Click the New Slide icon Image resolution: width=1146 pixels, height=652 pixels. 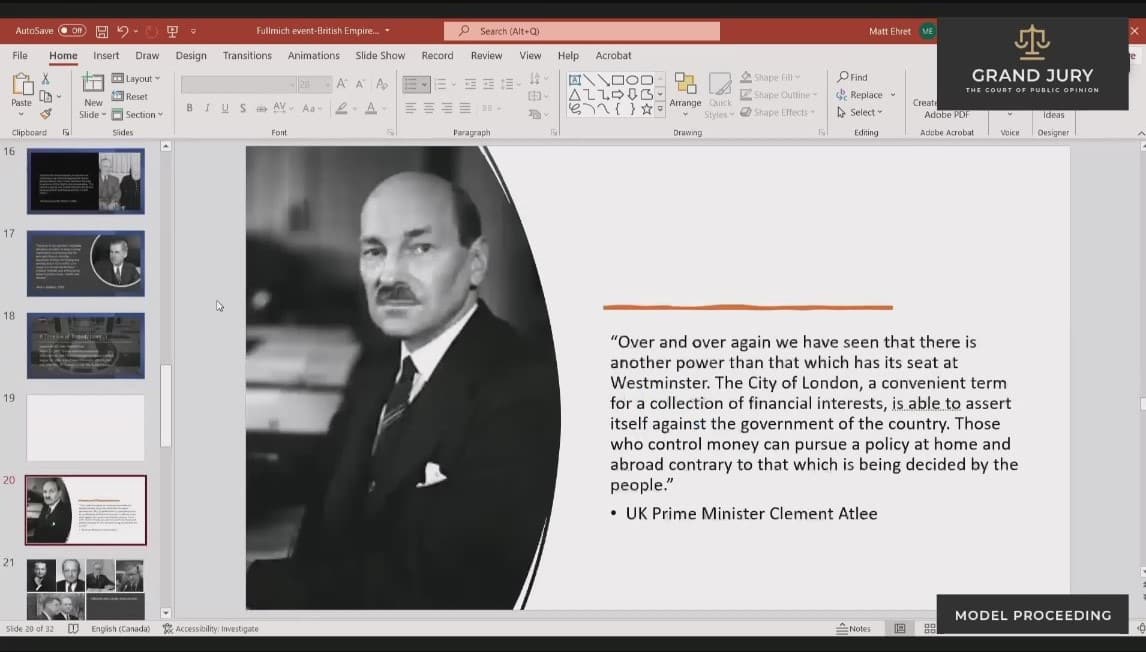pos(92,83)
